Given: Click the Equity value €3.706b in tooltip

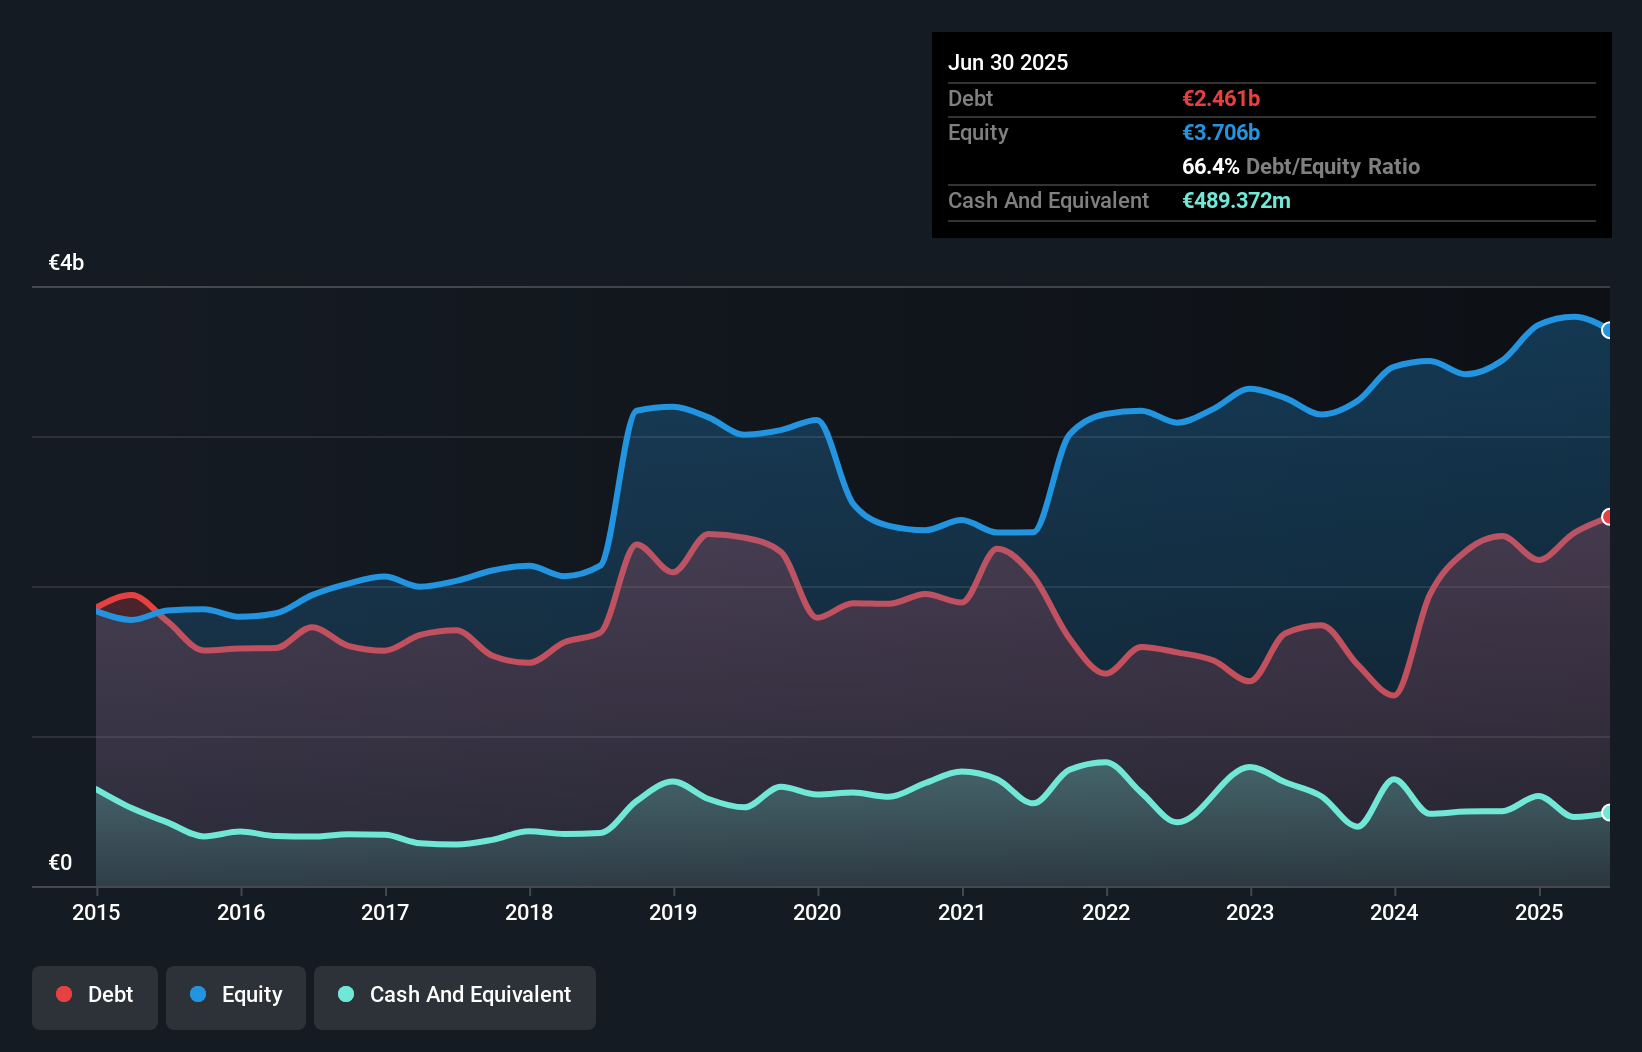Looking at the screenshot, I should (x=1221, y=133).
